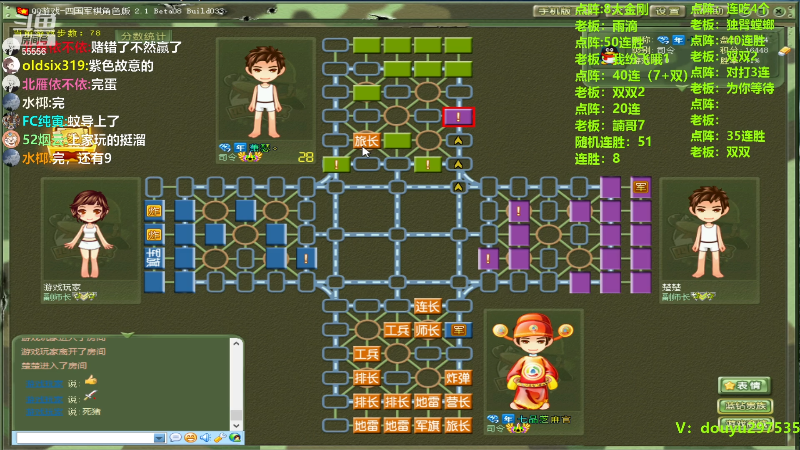Click the 年 badge under top player
Image resolution: width=800 pixels, height=450 pixels.
240,148
